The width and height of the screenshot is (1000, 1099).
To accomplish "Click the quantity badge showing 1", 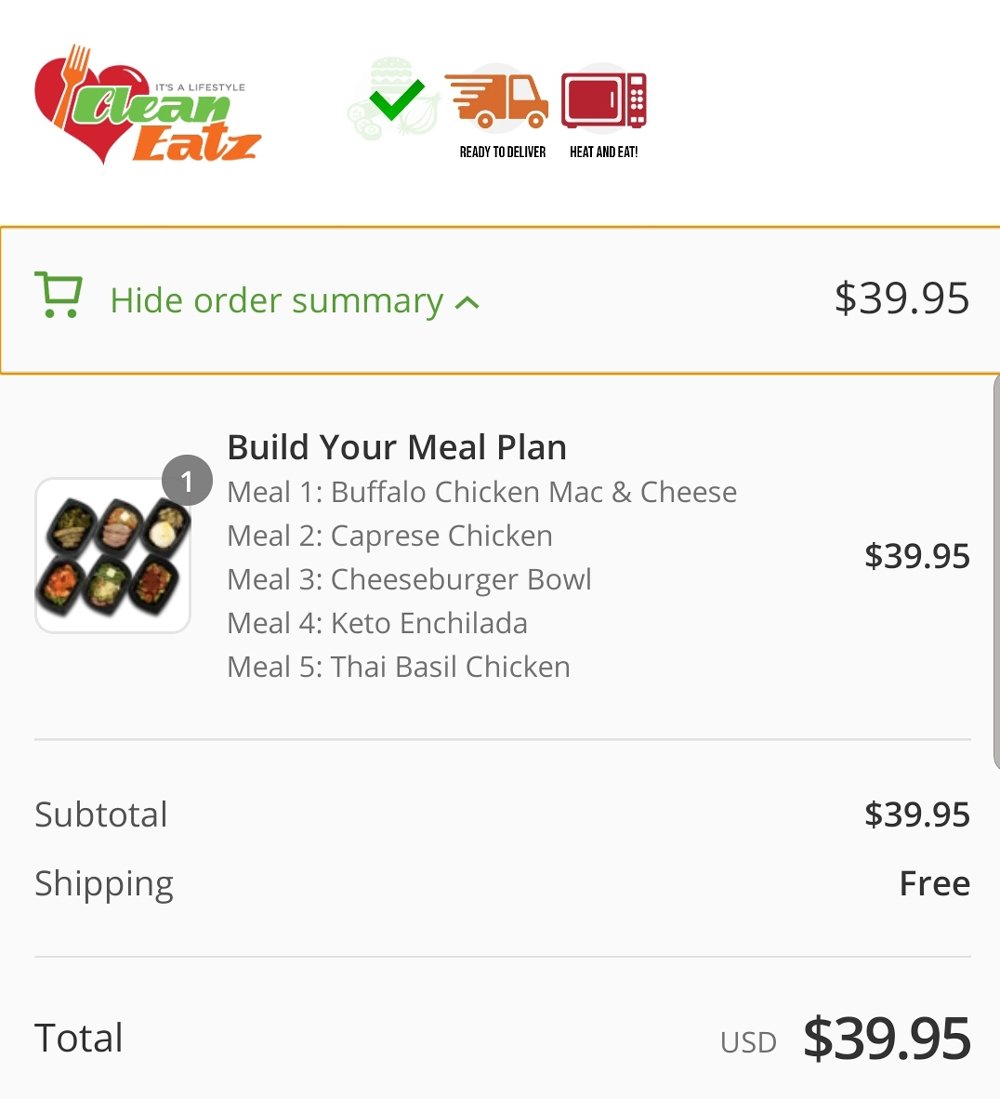I will tap(187, 480).
